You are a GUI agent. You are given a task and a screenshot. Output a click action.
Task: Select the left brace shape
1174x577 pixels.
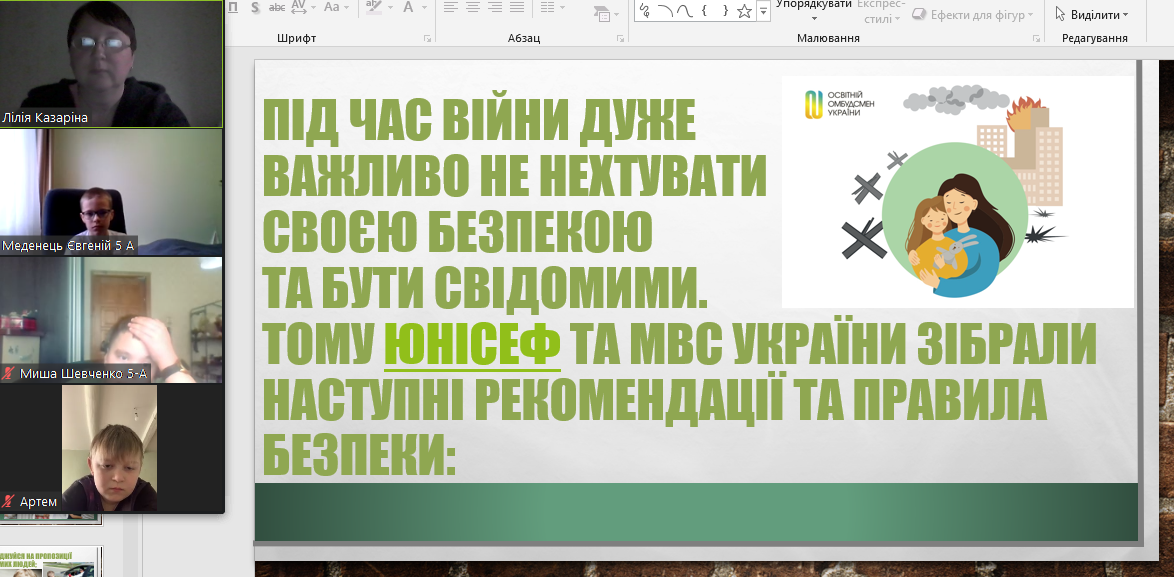click(705, 10)
